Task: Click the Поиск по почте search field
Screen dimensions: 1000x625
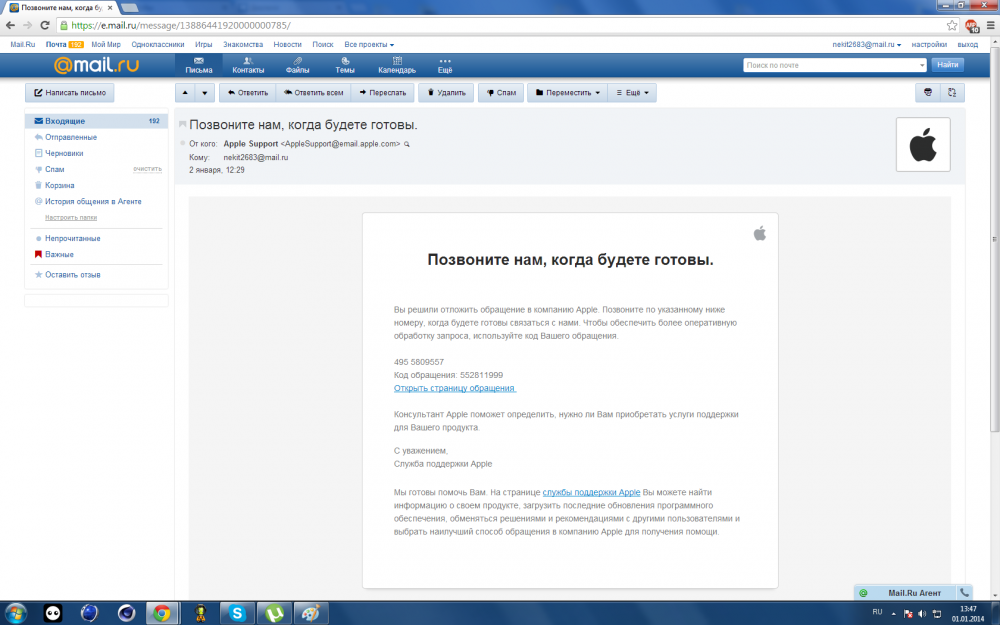Action: 830,65
